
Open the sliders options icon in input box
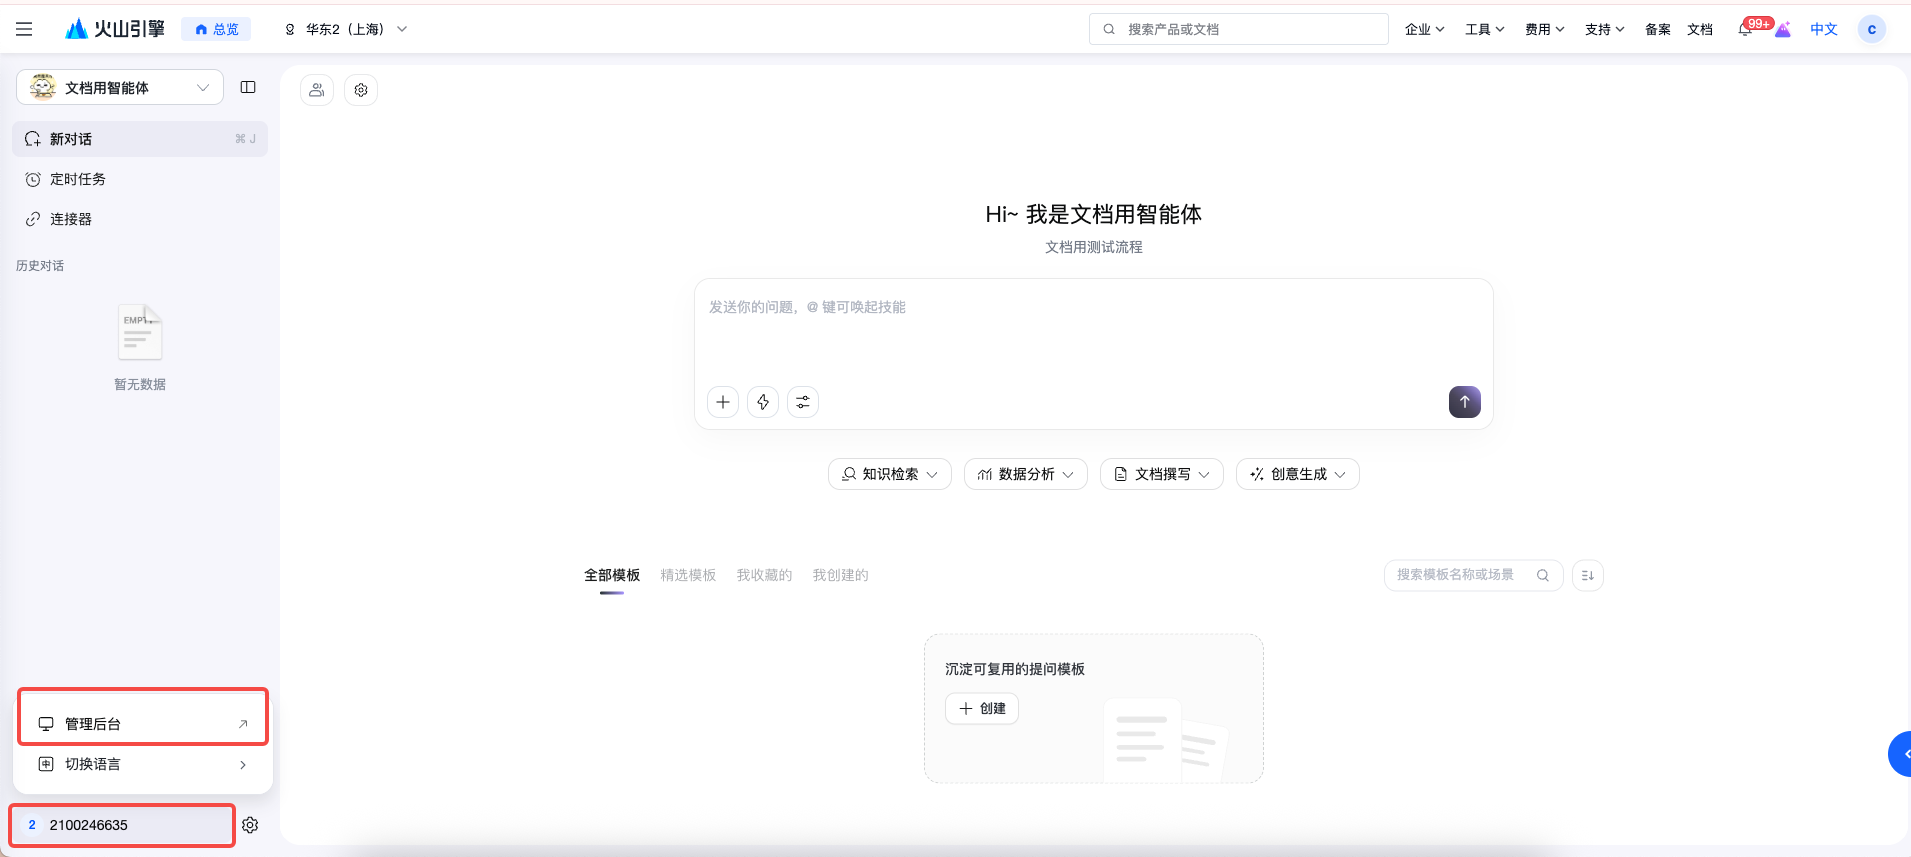(803, 402)
